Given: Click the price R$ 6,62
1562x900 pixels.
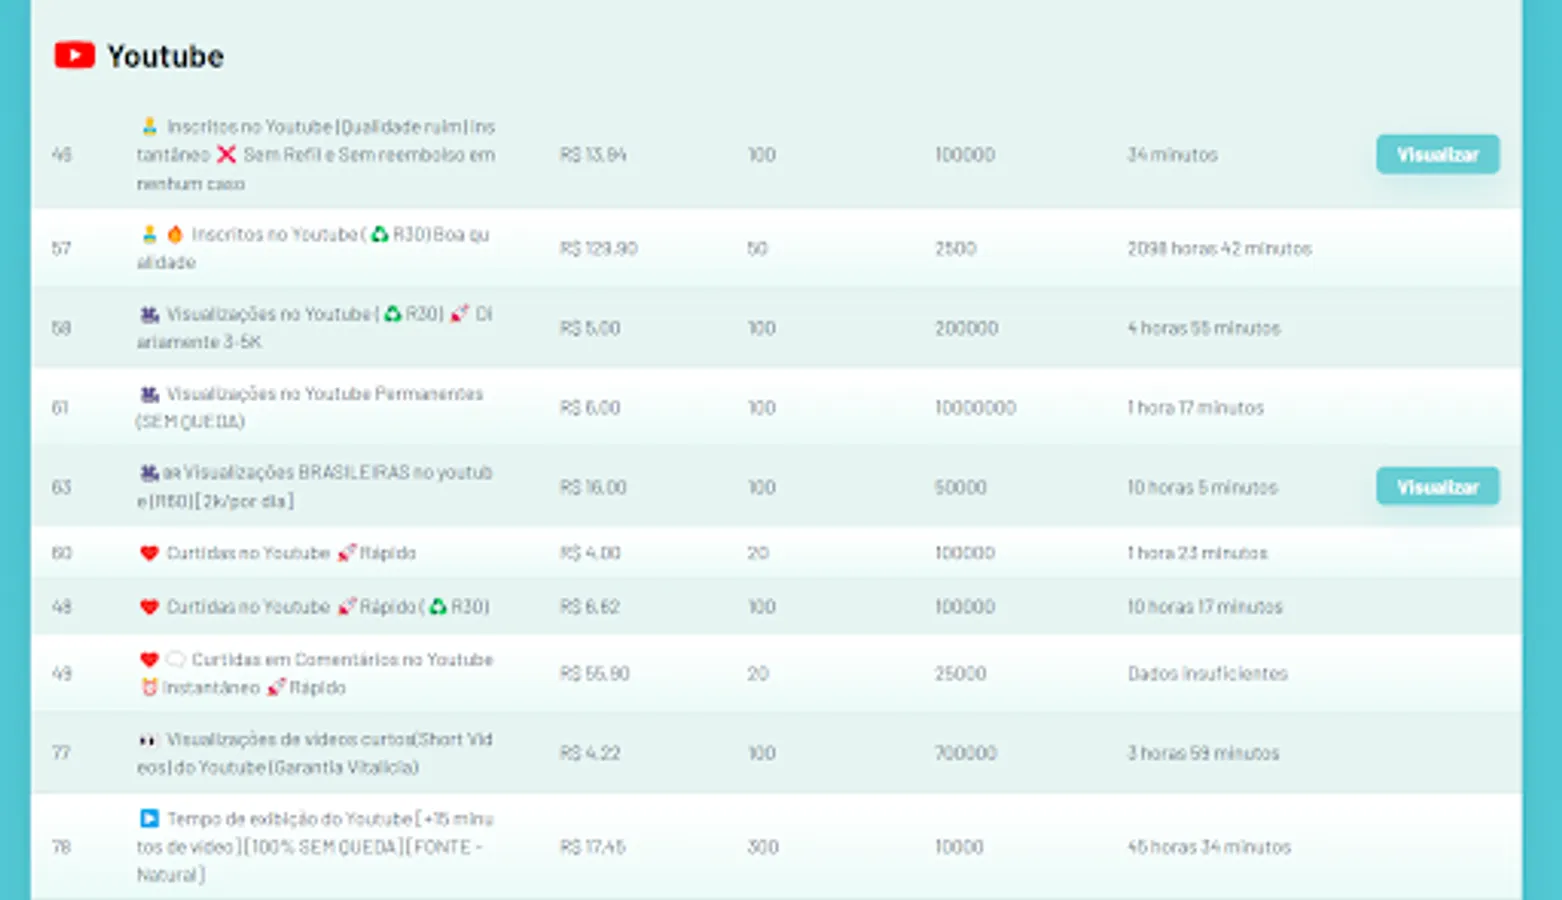Looking at the screenshot, I should click(x=590, y=606).
